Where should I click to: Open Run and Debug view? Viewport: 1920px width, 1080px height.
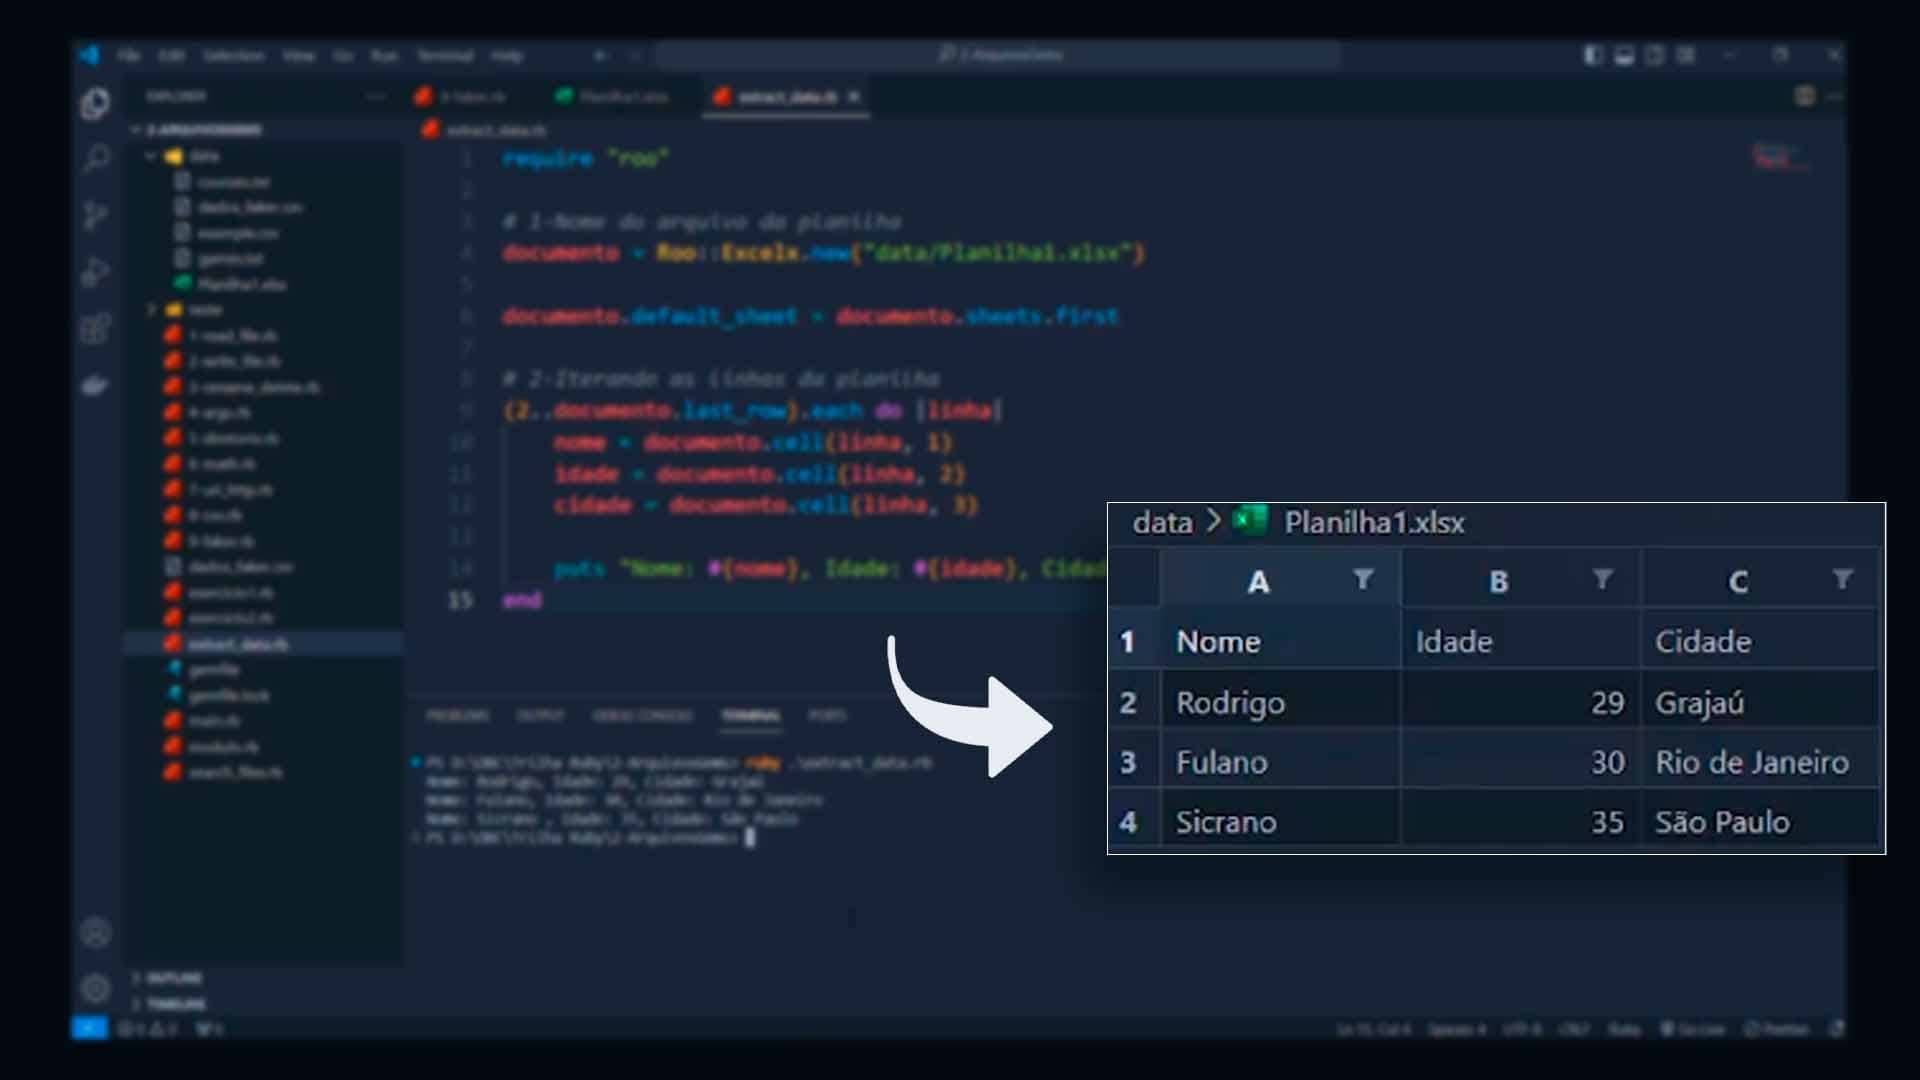click(x=96, y=272)
